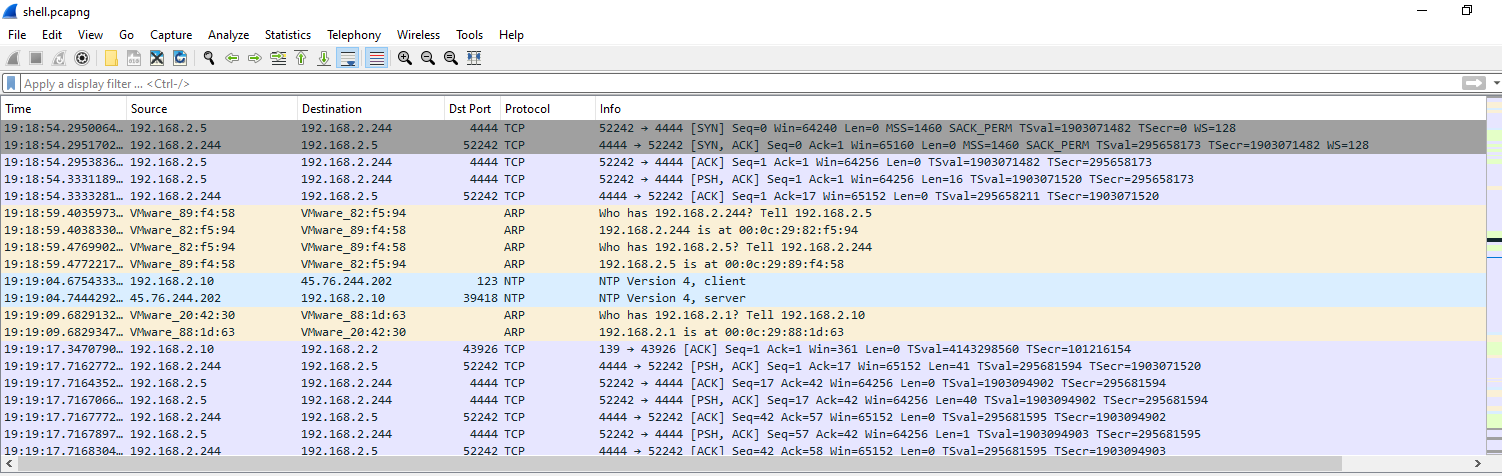This screenshot has width=1502, height=476.
Task: Jump to the last packet
Action: tap(324, 58)
